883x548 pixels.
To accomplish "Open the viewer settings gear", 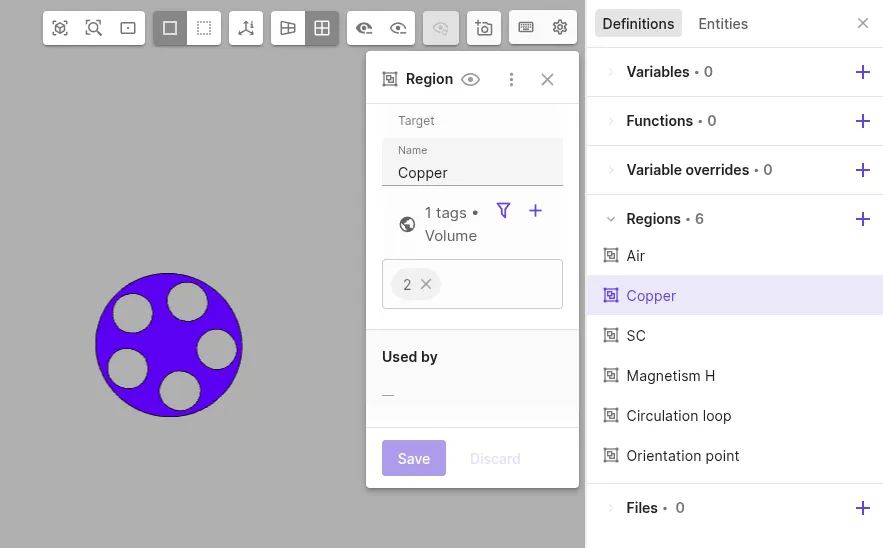I will pyautogui.click(x=560, y=27).
